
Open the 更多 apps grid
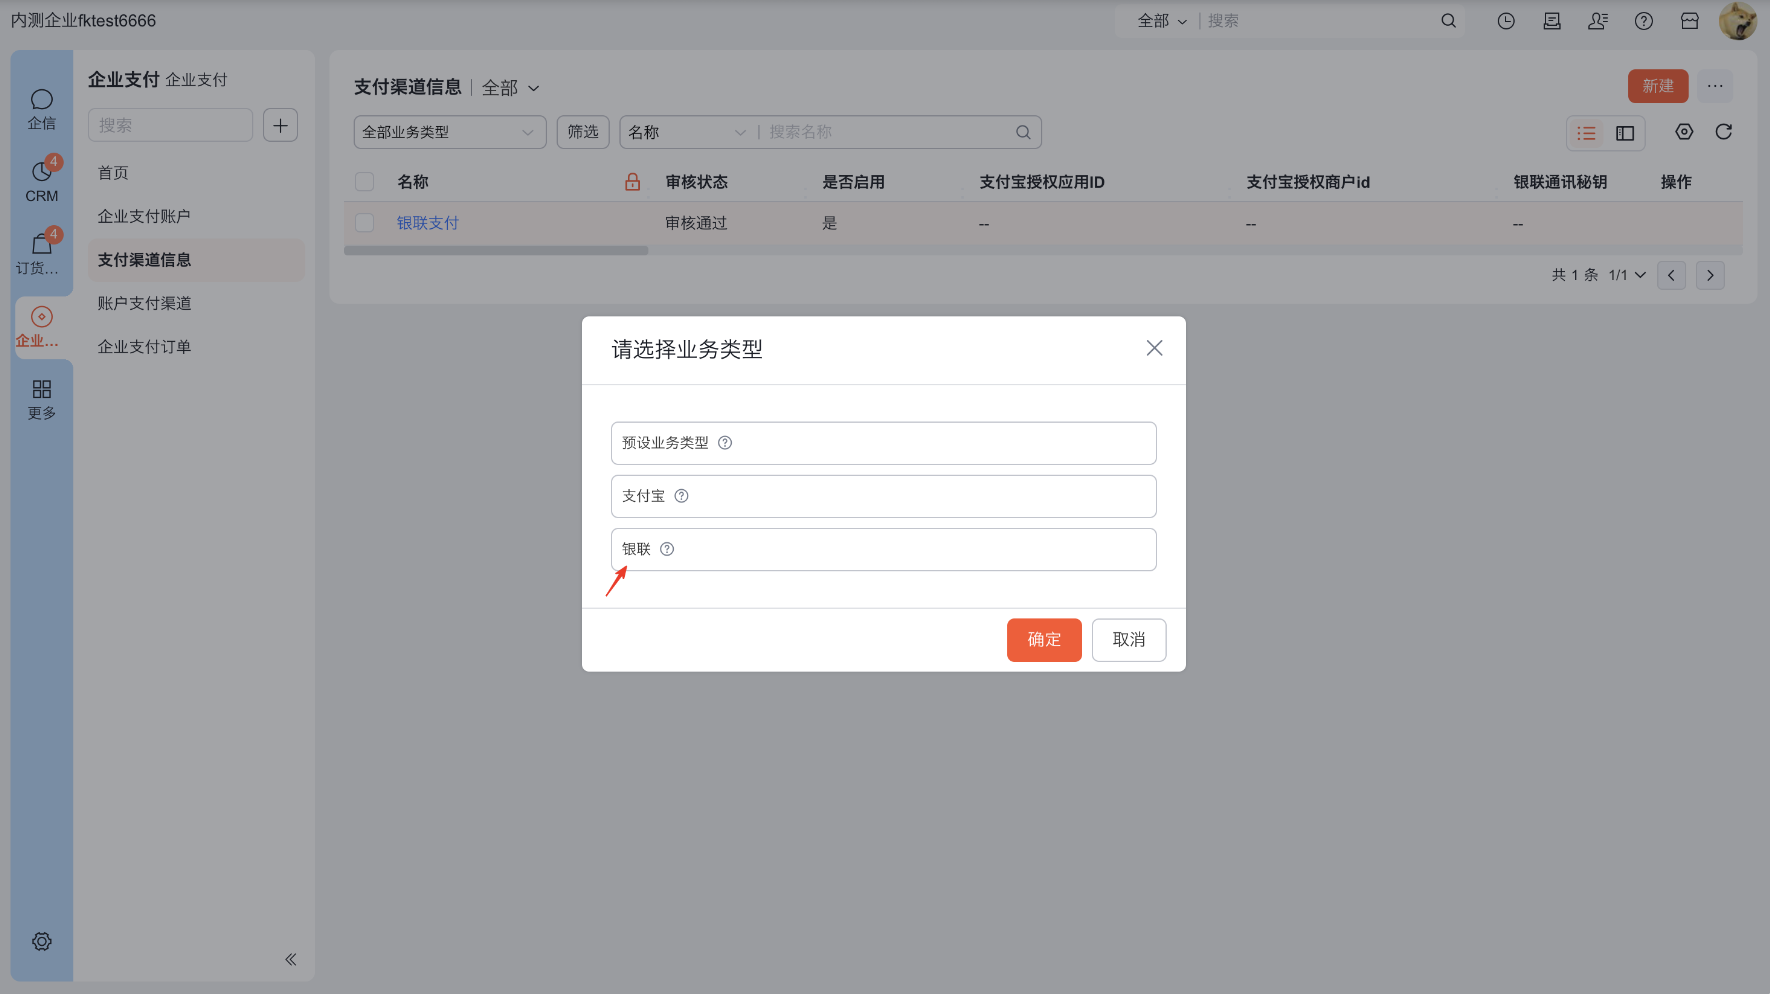pos(42,399)
